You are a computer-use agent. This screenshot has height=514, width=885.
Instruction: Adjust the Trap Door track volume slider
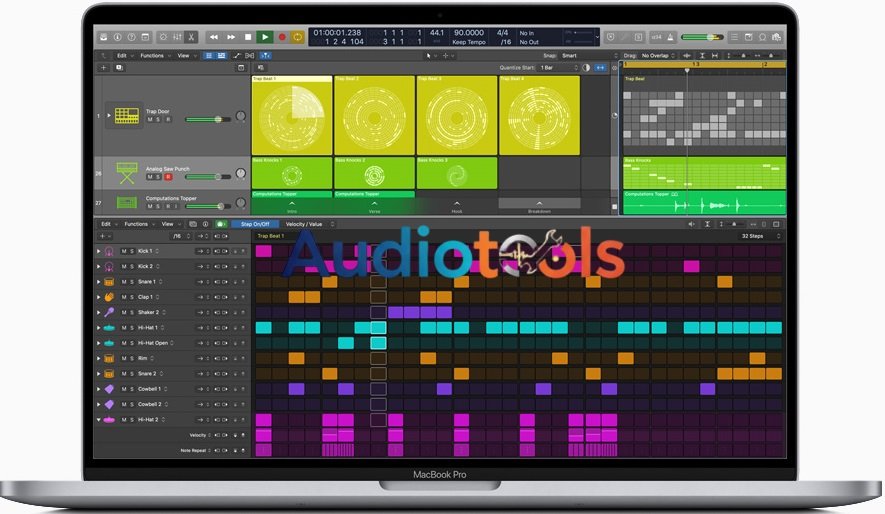pyautogui.click(x=208, y=120)
